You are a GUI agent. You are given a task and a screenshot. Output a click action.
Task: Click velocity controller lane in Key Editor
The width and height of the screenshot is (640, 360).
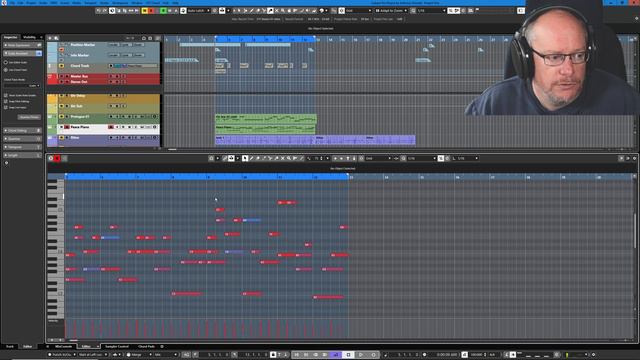coord(349,329)
